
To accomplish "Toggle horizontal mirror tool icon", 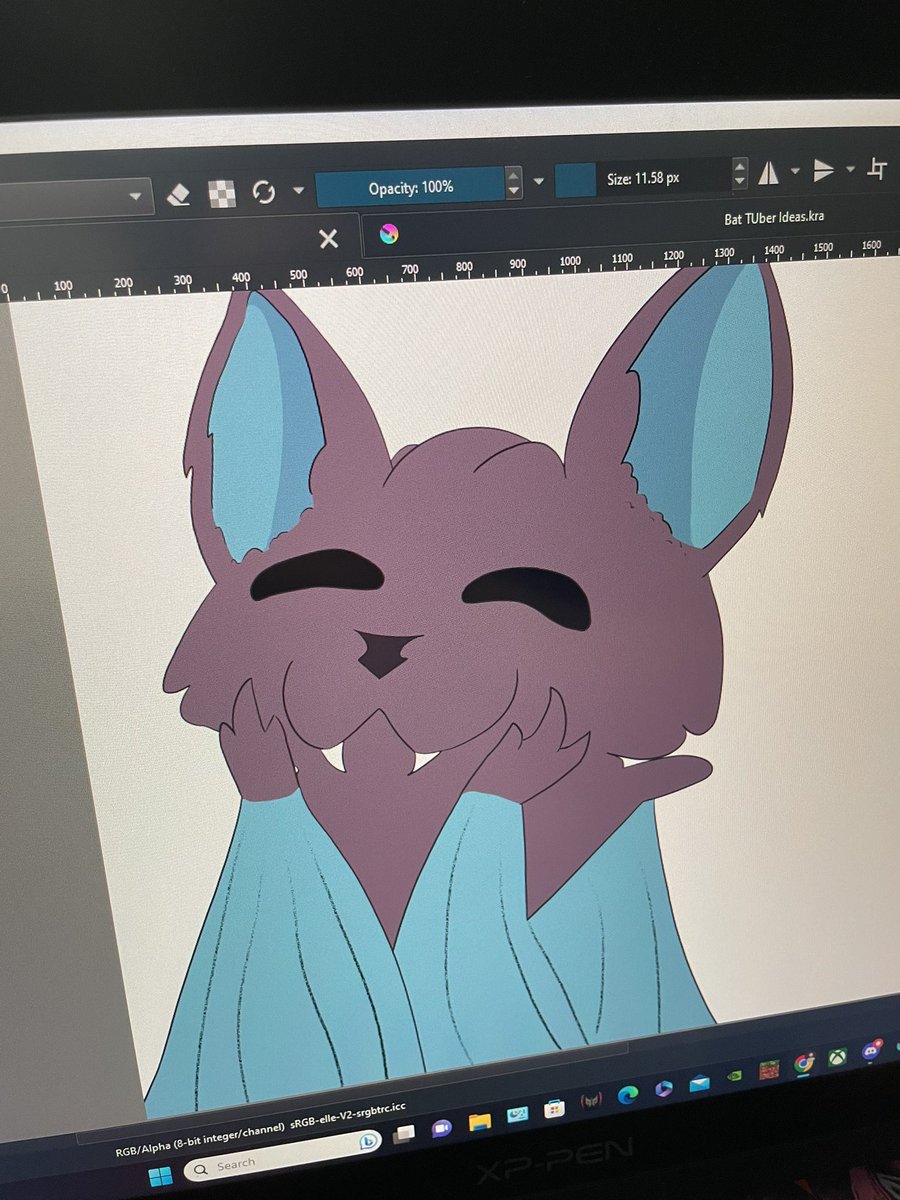I will [768, 173].
